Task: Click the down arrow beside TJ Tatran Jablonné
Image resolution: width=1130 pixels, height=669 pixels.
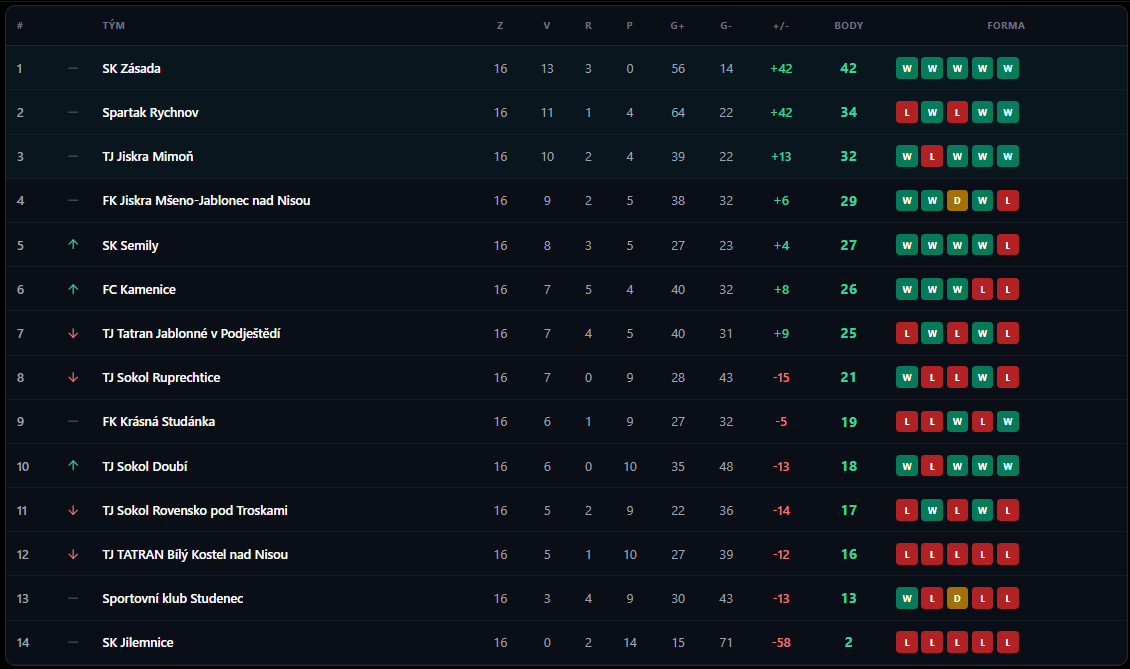Action: click(73, 333)
